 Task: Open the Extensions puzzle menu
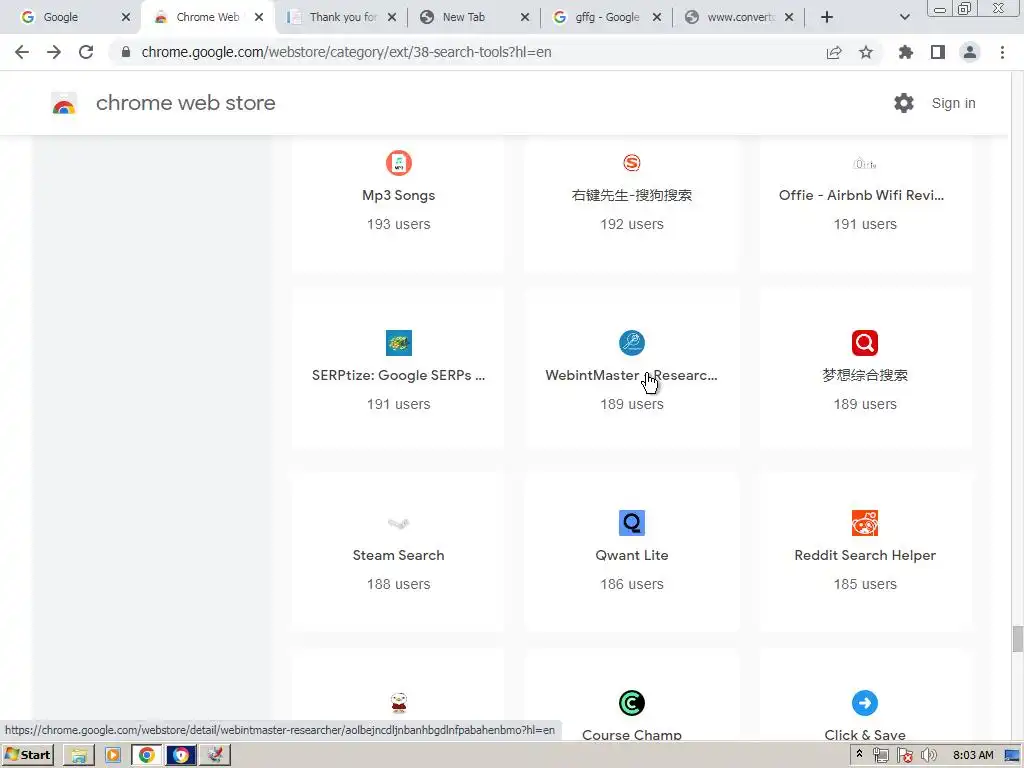[x=906, y=52]
